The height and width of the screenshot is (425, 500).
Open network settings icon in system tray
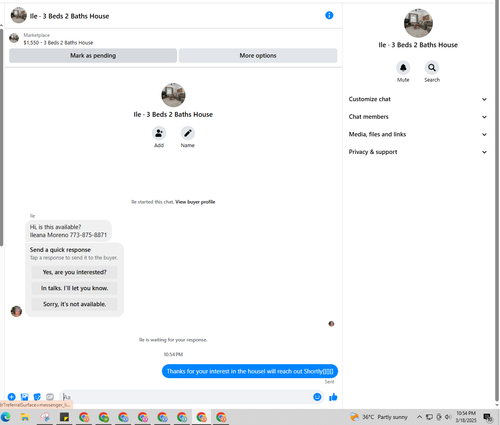tap(429, 417)
